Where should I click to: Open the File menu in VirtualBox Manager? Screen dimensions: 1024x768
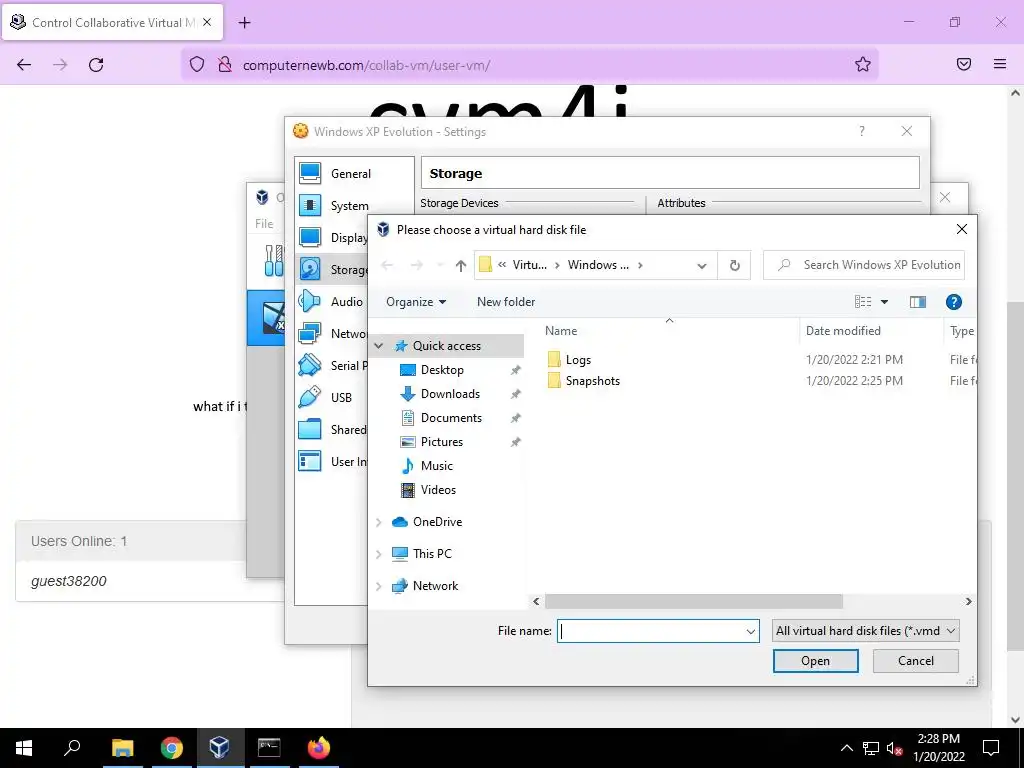[x=264, y=223]
